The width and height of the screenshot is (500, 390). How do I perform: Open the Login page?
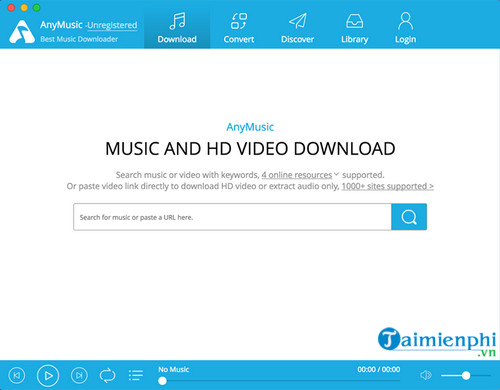click(x=405, y=28)
